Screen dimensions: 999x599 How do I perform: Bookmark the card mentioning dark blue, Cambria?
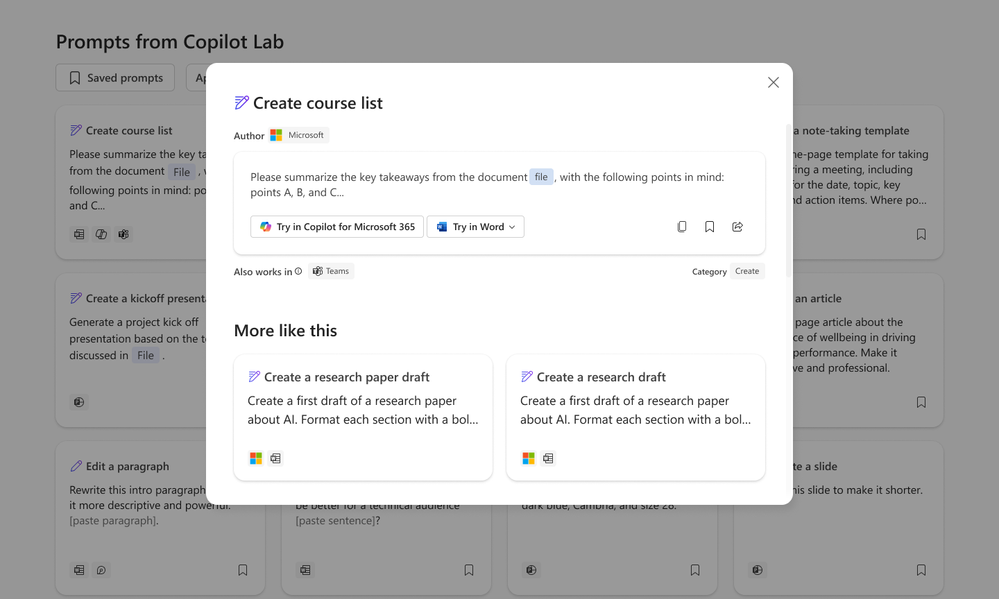point(695,570)
